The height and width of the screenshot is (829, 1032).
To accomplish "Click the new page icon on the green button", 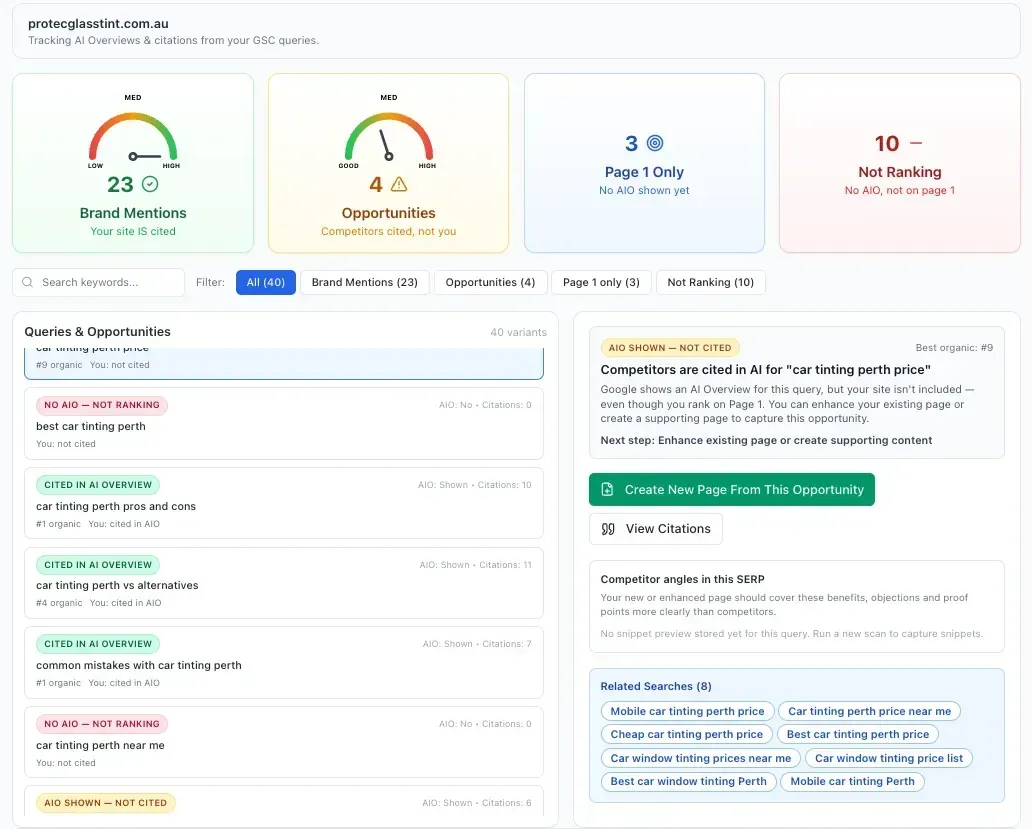I will pyautogui.click(x=607, y=490).
